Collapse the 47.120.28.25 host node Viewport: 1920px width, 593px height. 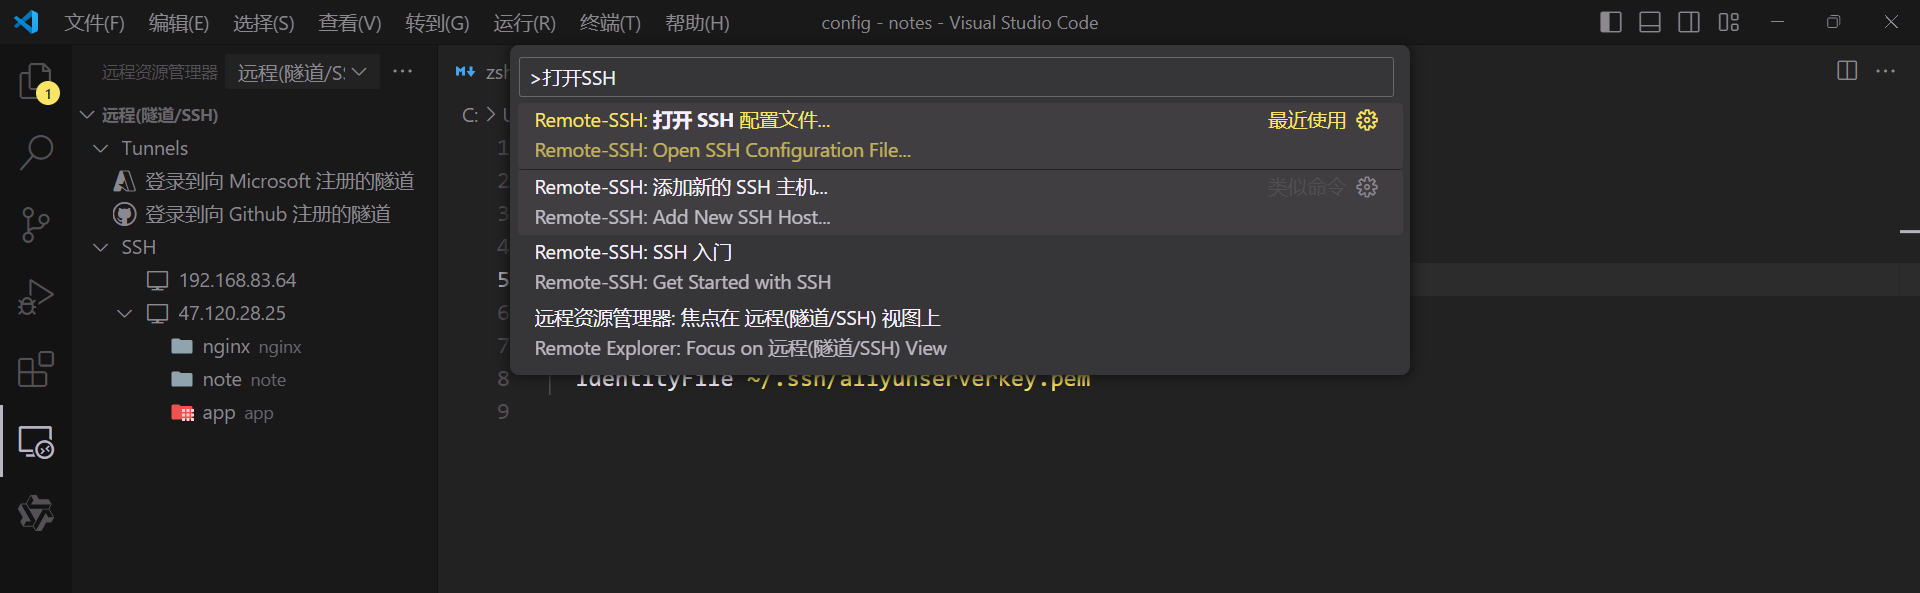[125, 313]
